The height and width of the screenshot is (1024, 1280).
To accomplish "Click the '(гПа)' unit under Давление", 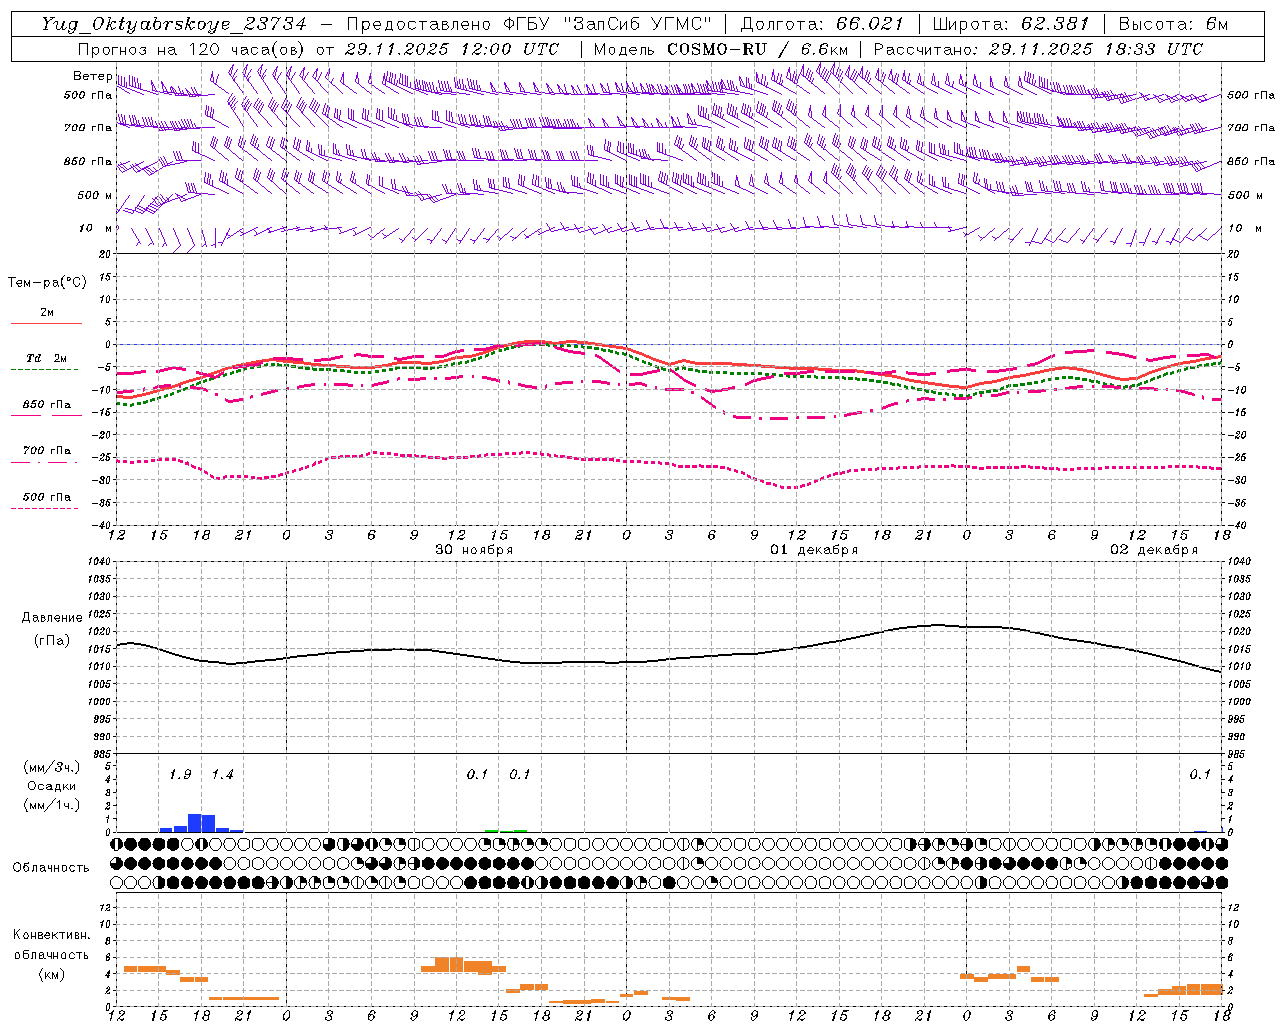I will click(x=52, y=641).
